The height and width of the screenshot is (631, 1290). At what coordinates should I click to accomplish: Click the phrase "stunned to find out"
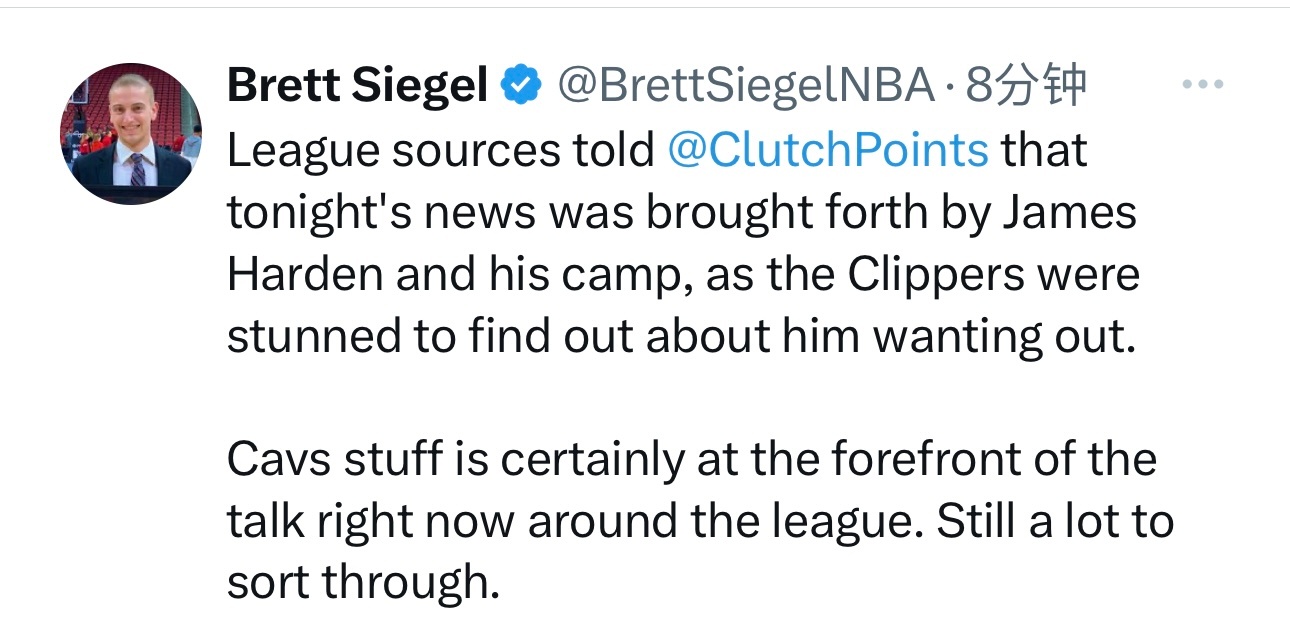(x=430, y=336)
